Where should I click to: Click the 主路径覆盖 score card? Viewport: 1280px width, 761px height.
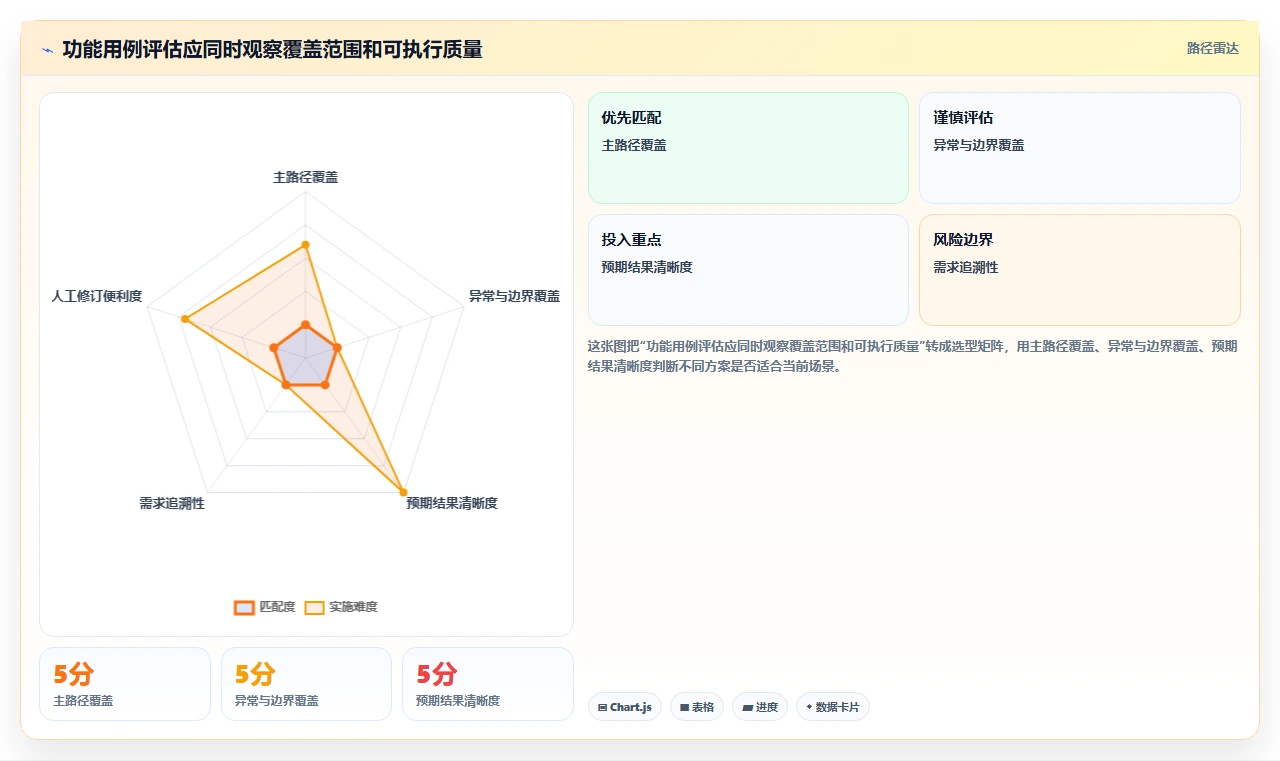pyautogui.click(x=125, y=684)
